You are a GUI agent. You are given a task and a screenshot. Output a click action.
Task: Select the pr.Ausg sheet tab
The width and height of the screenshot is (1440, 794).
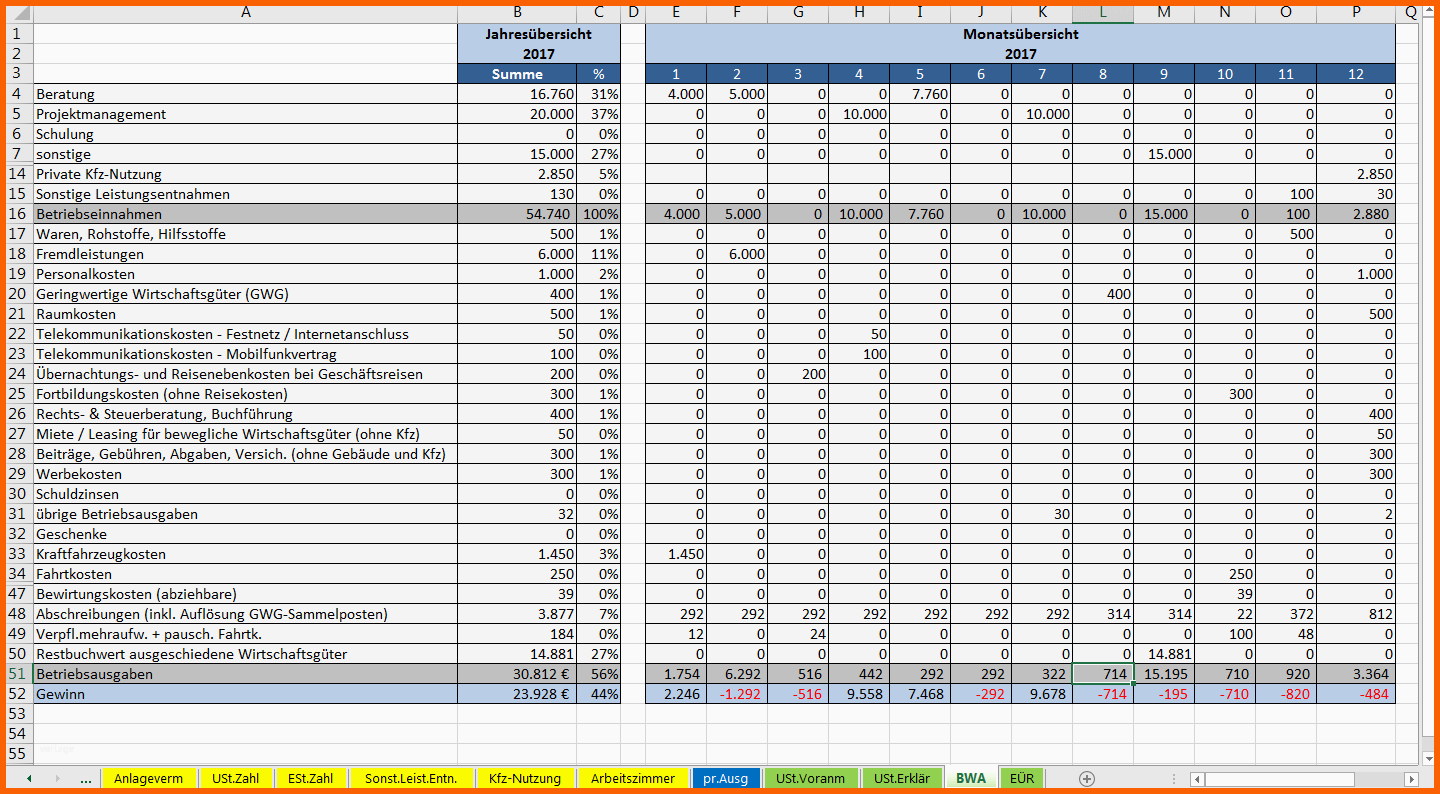(725, 778)
